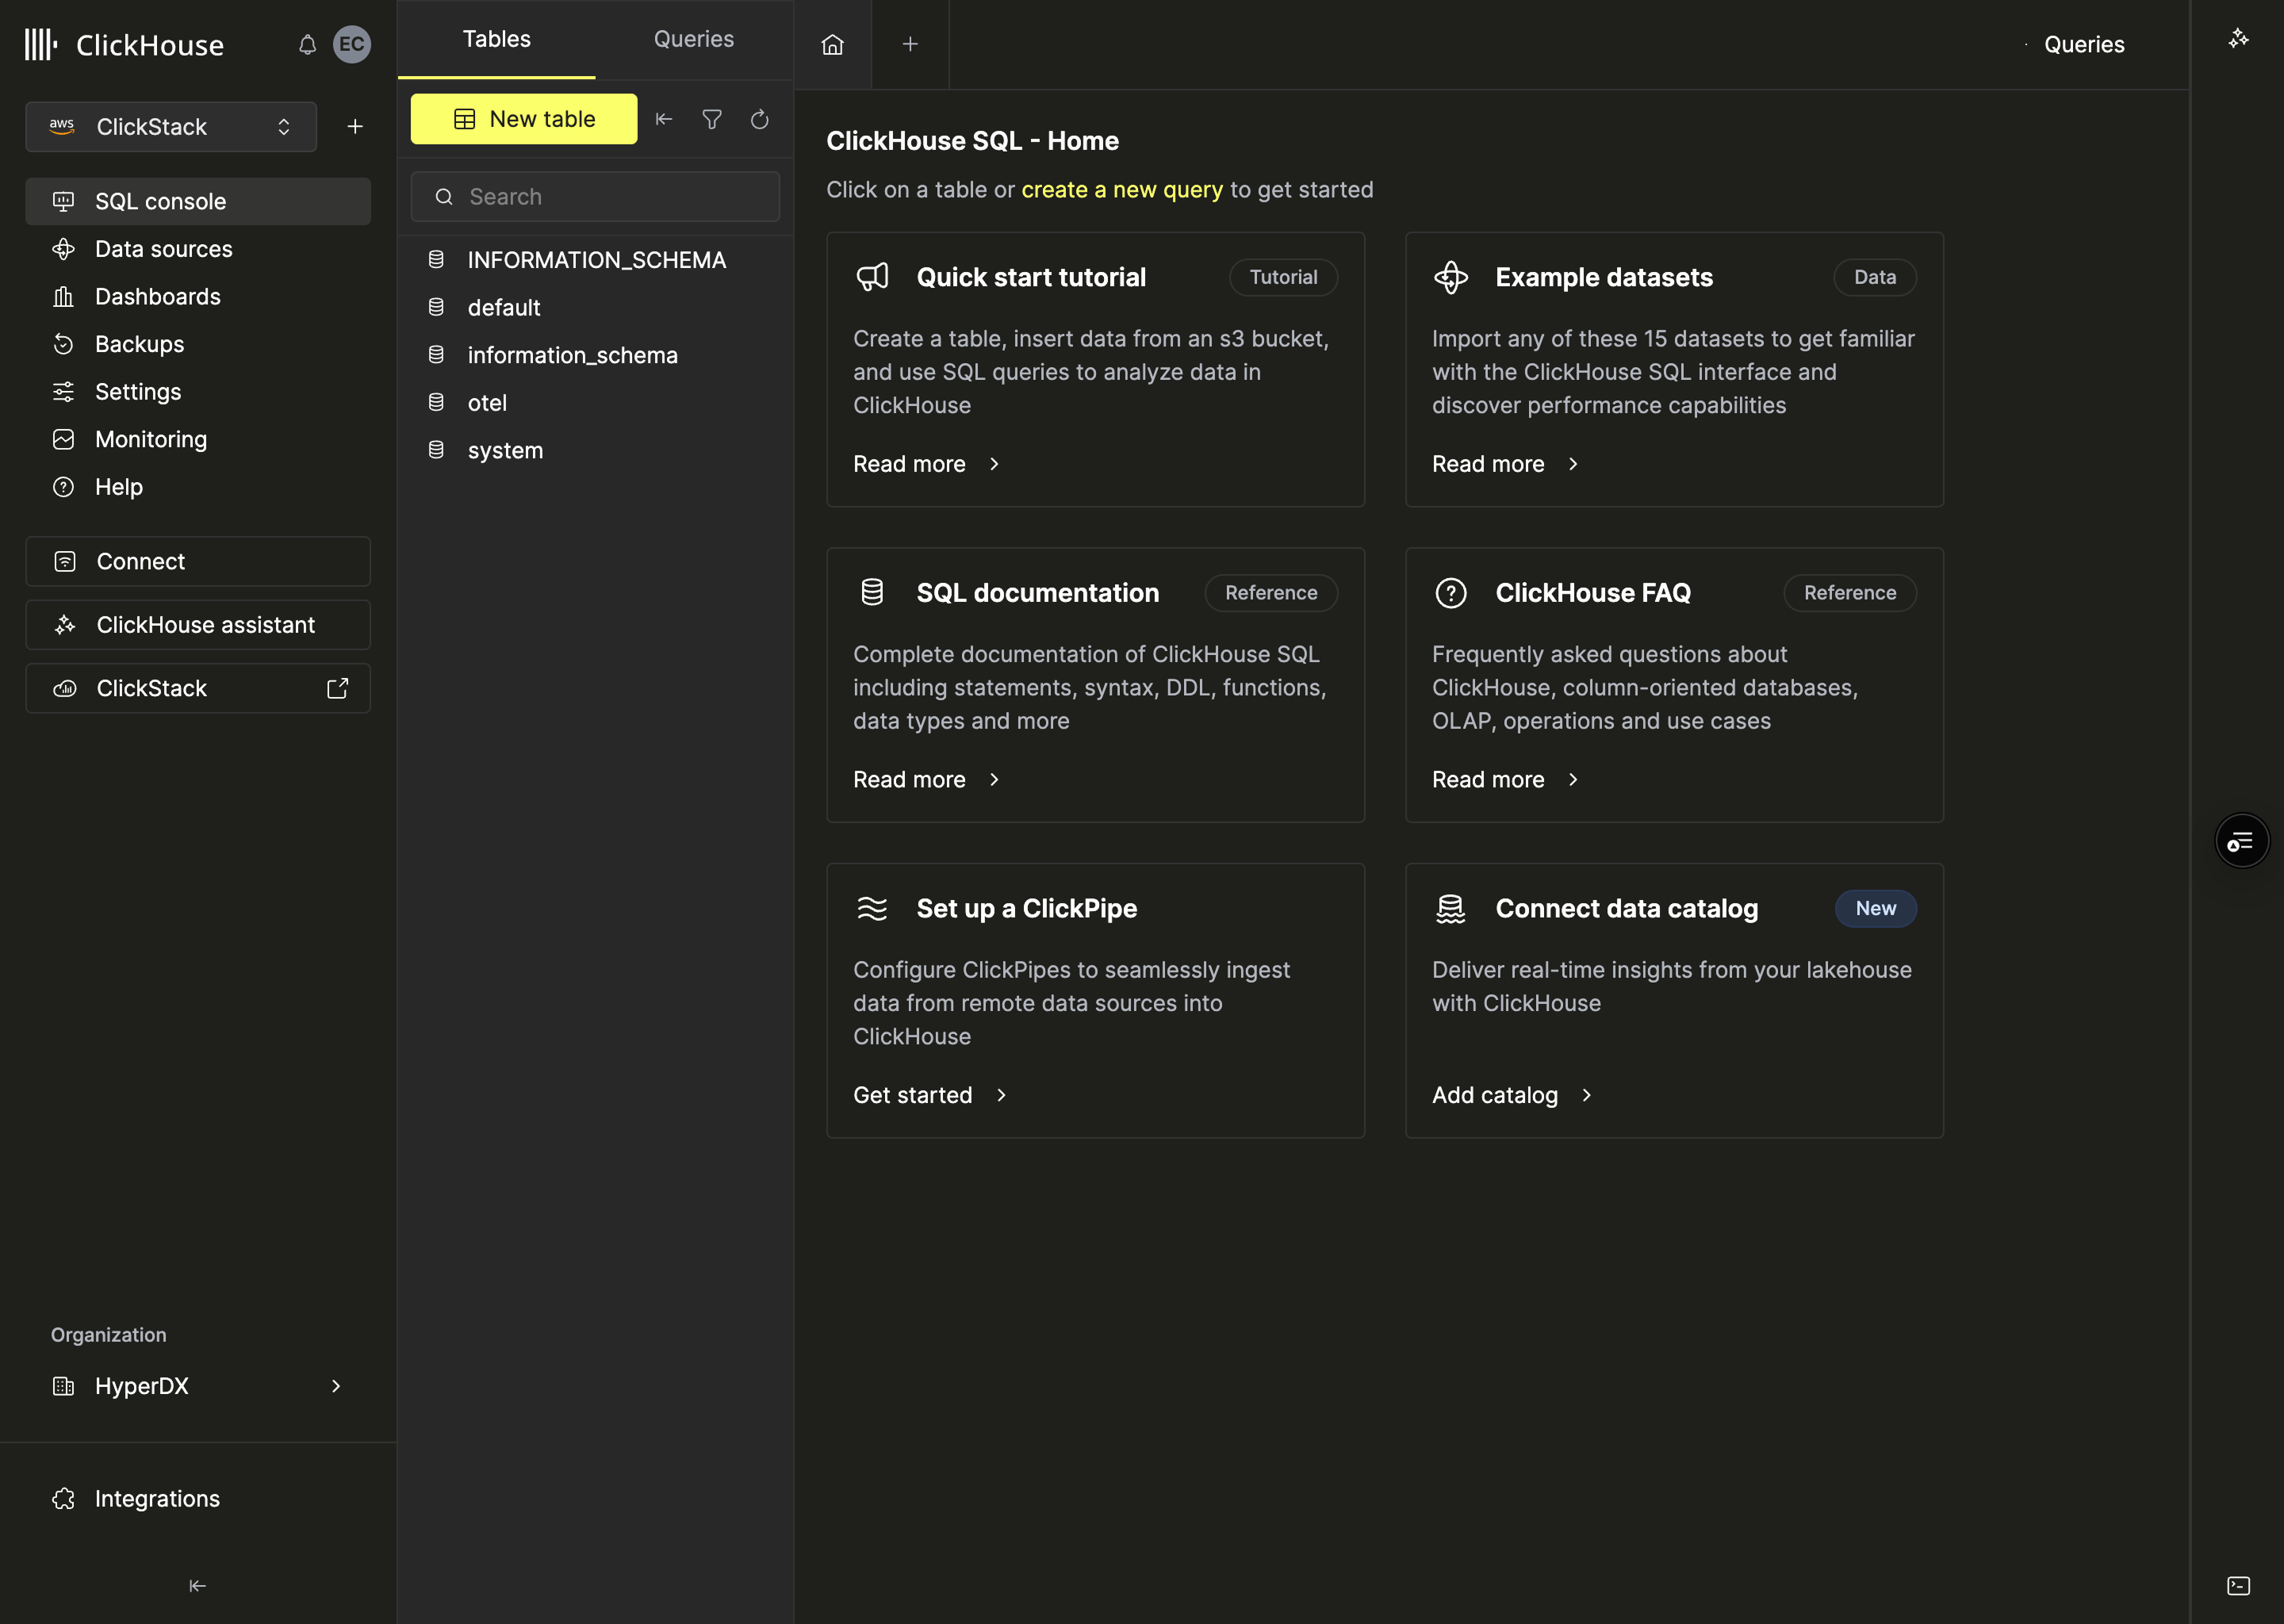Click the Connect button
The image size is (2284, 1624).
click(198, 561)
